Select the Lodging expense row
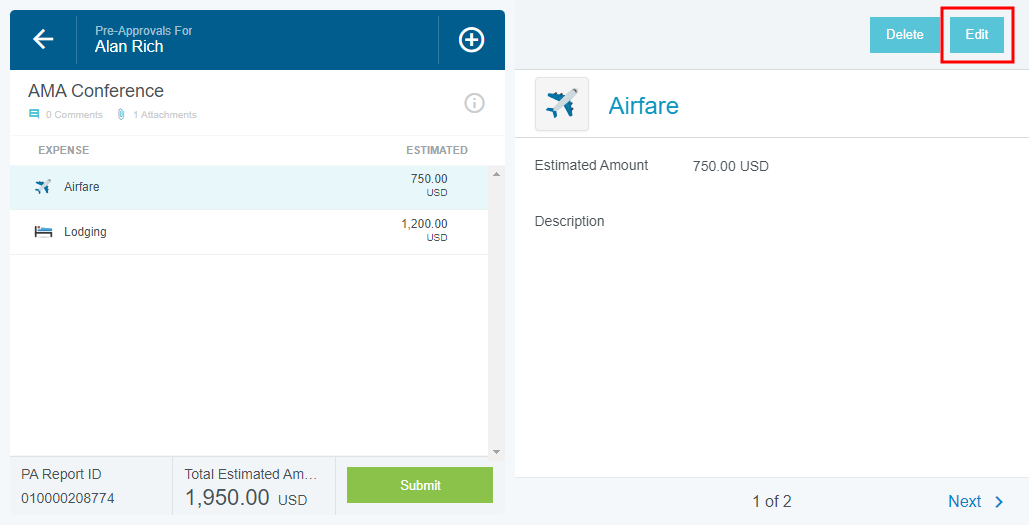Screen dimensions: 1029x525 click(x=249, y=232)
